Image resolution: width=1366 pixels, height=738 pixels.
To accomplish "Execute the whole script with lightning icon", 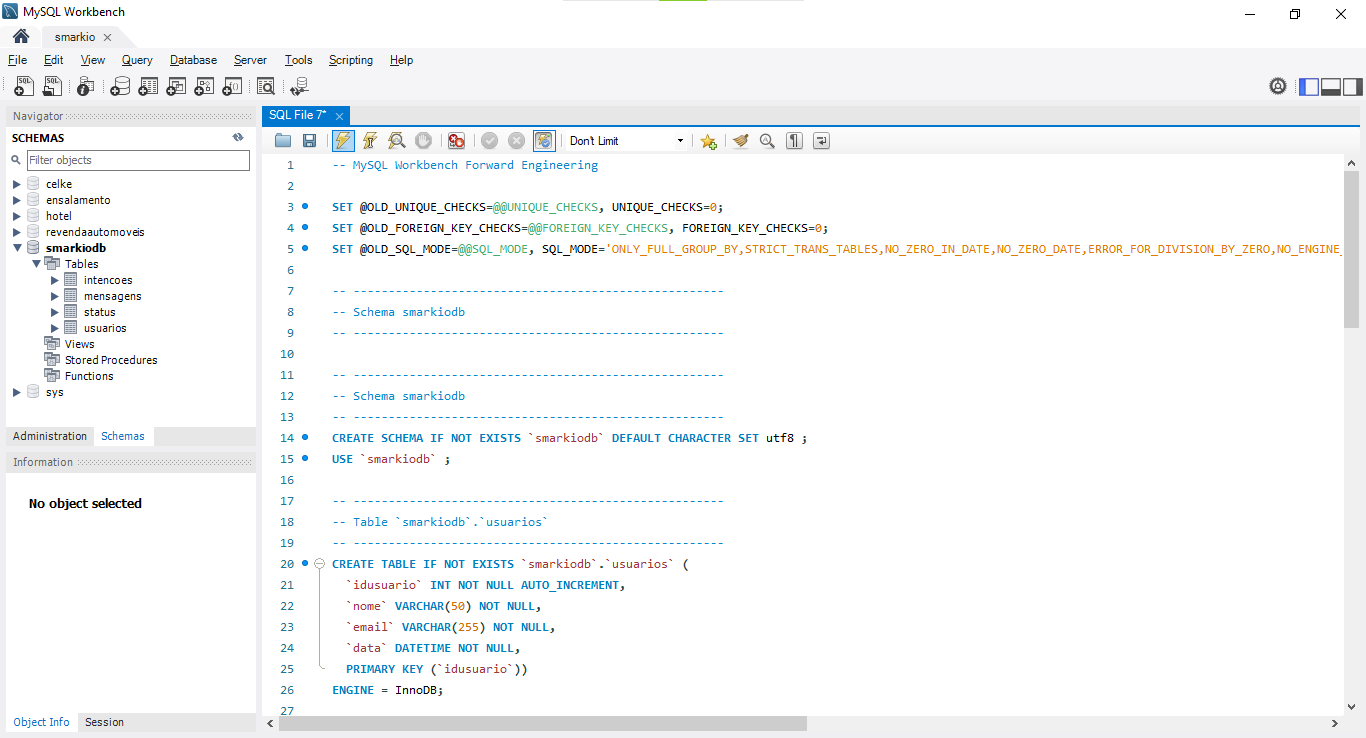I will pos(343,141).
